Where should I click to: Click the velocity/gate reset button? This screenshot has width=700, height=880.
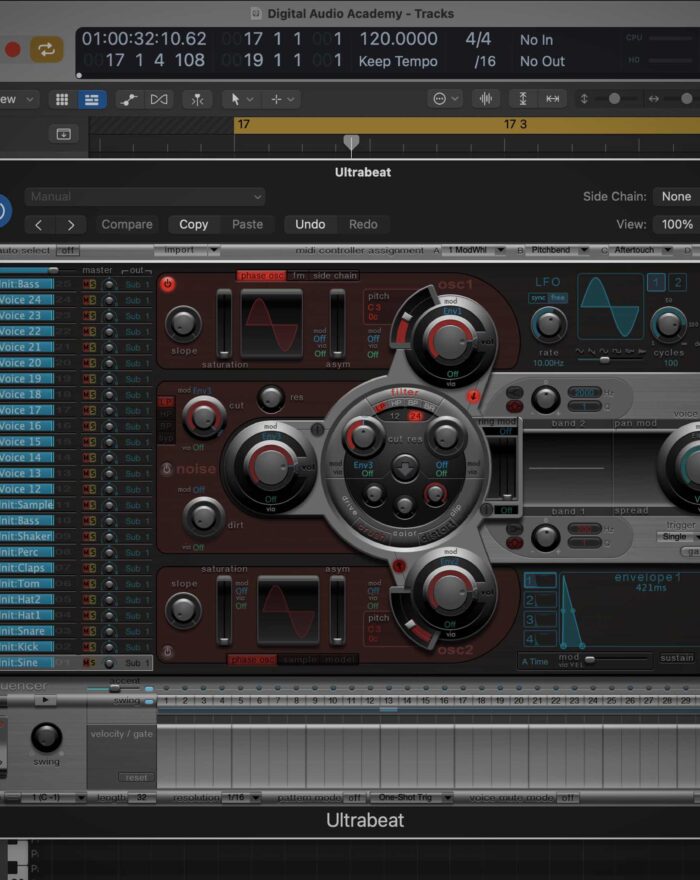(x=136, y=777)
